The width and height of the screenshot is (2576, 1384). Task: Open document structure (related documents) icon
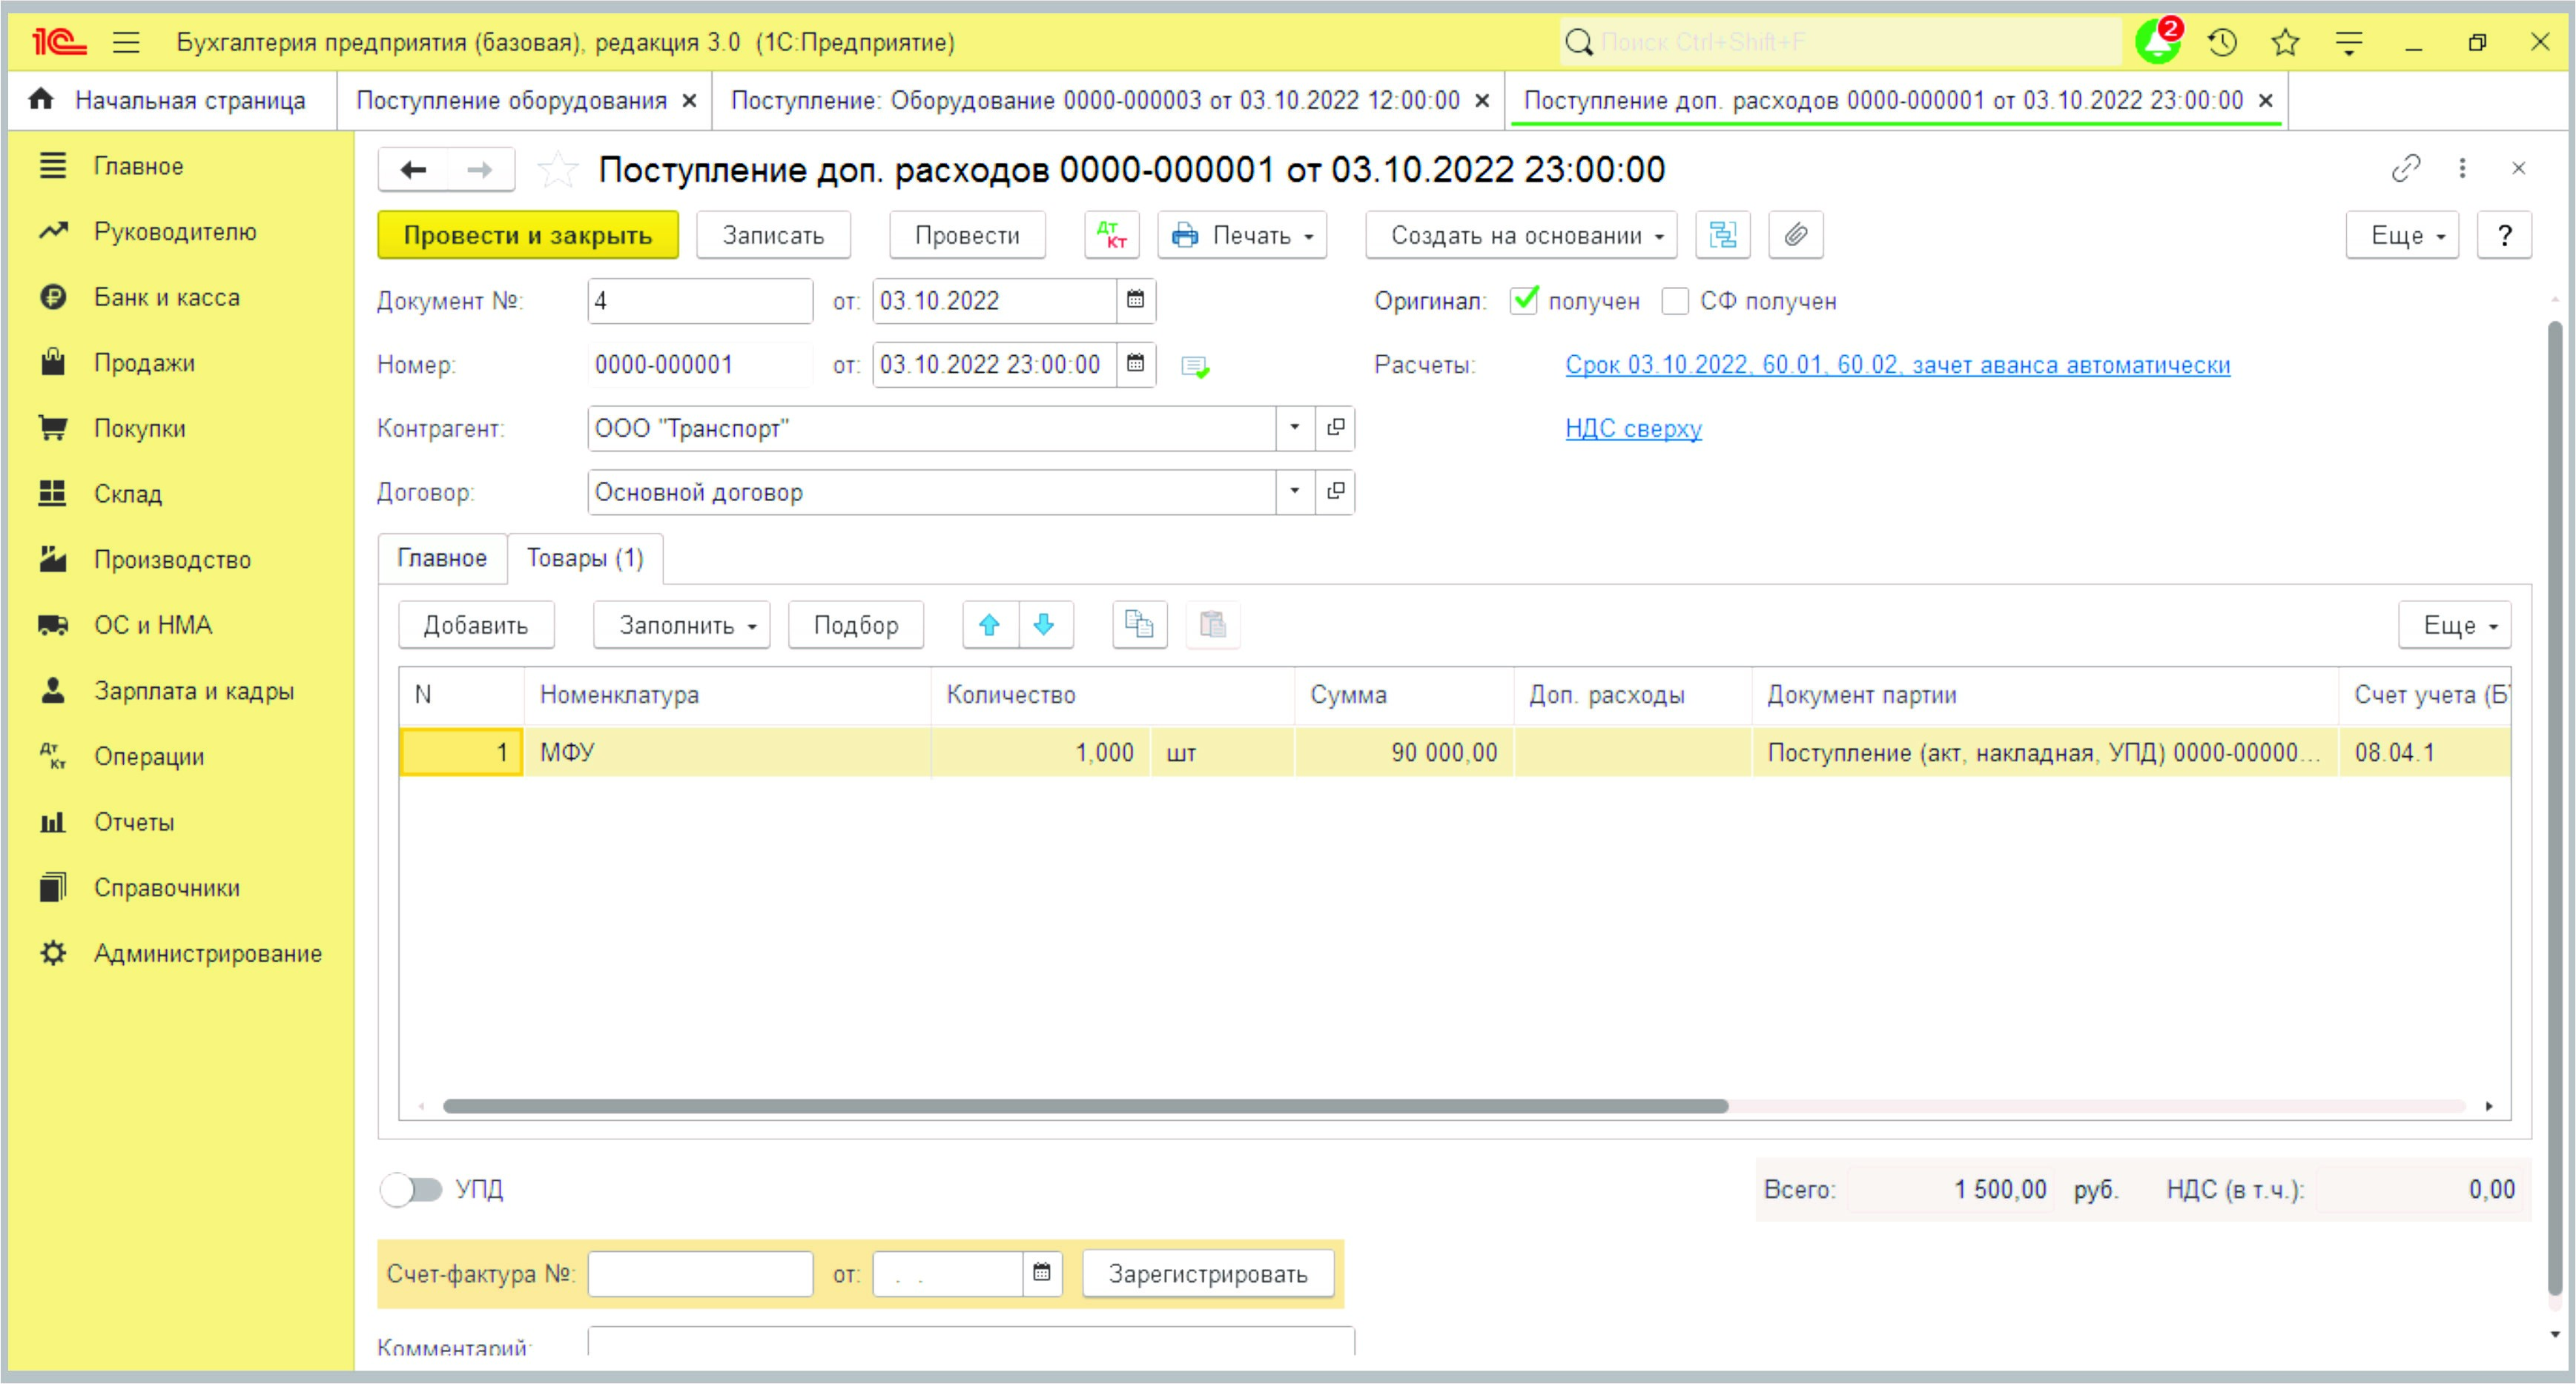(1722, 235)
